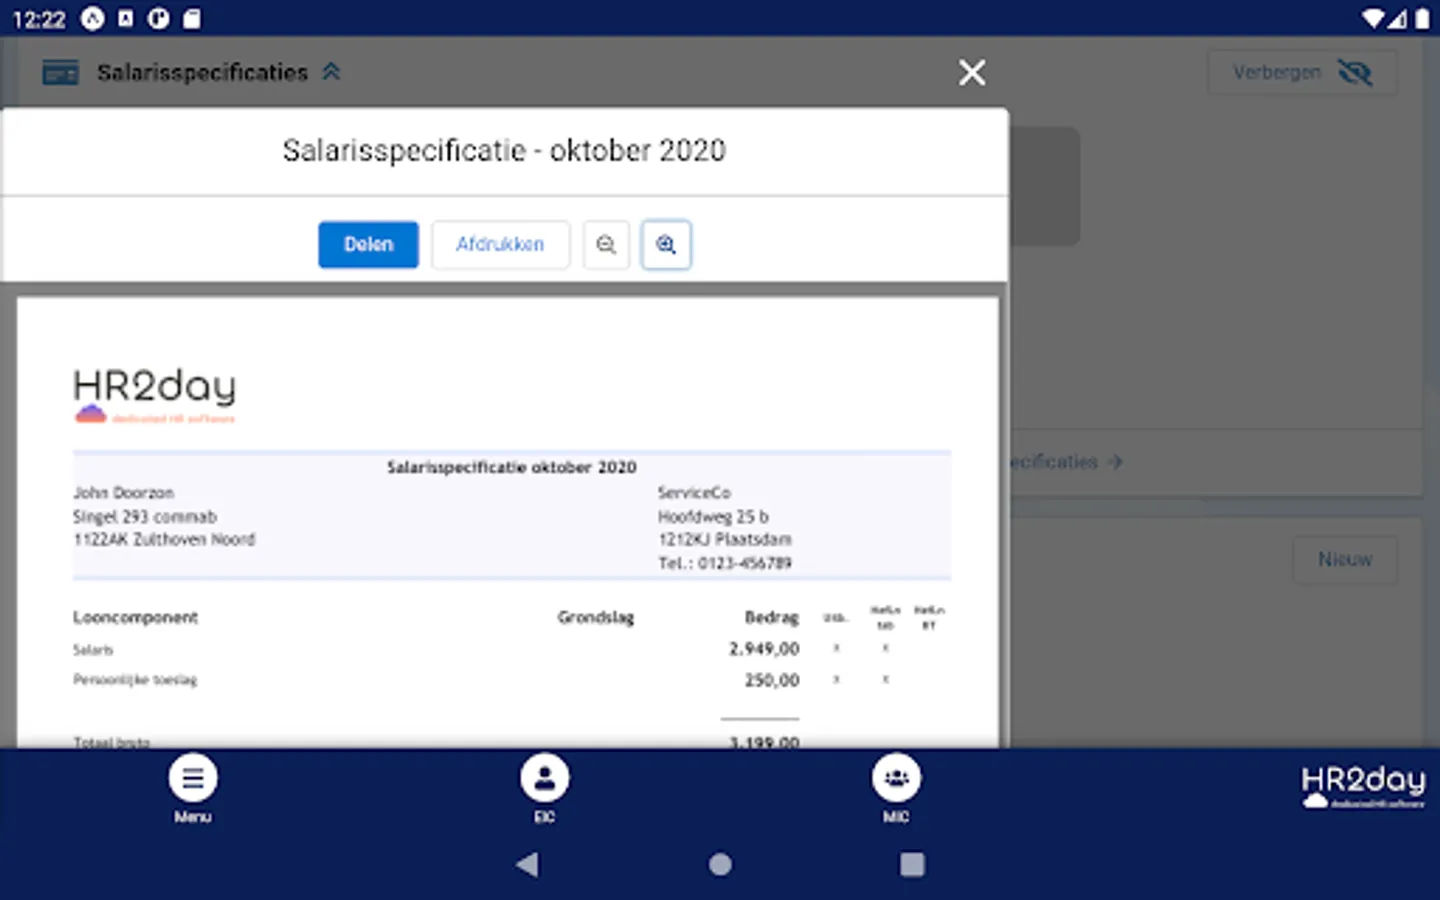The height and width of the screenshot is (900, 1440).
Task: Tap Android home navigation button
Action: pyautogui.click(x=720, y=864)
